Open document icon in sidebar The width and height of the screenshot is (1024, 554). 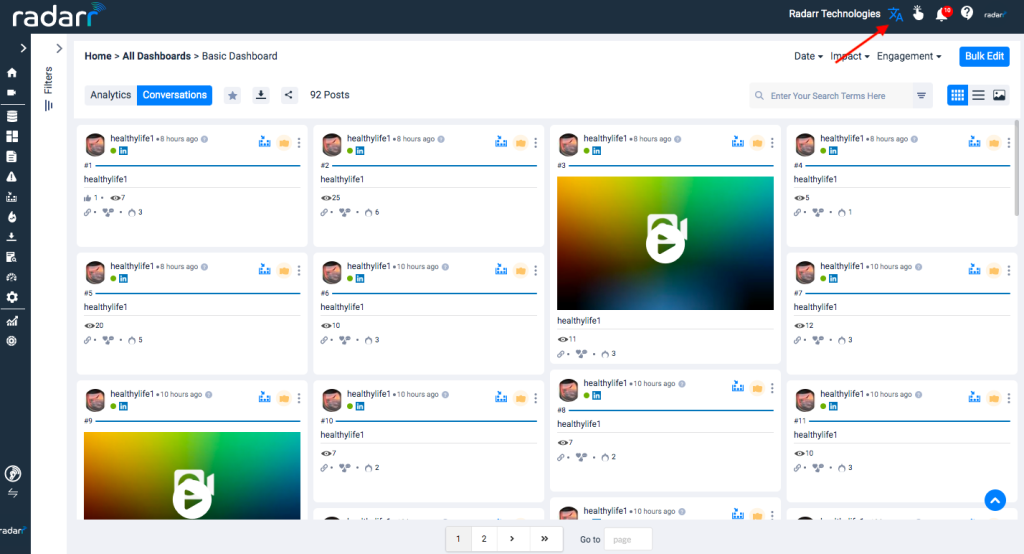pos(12,157)
